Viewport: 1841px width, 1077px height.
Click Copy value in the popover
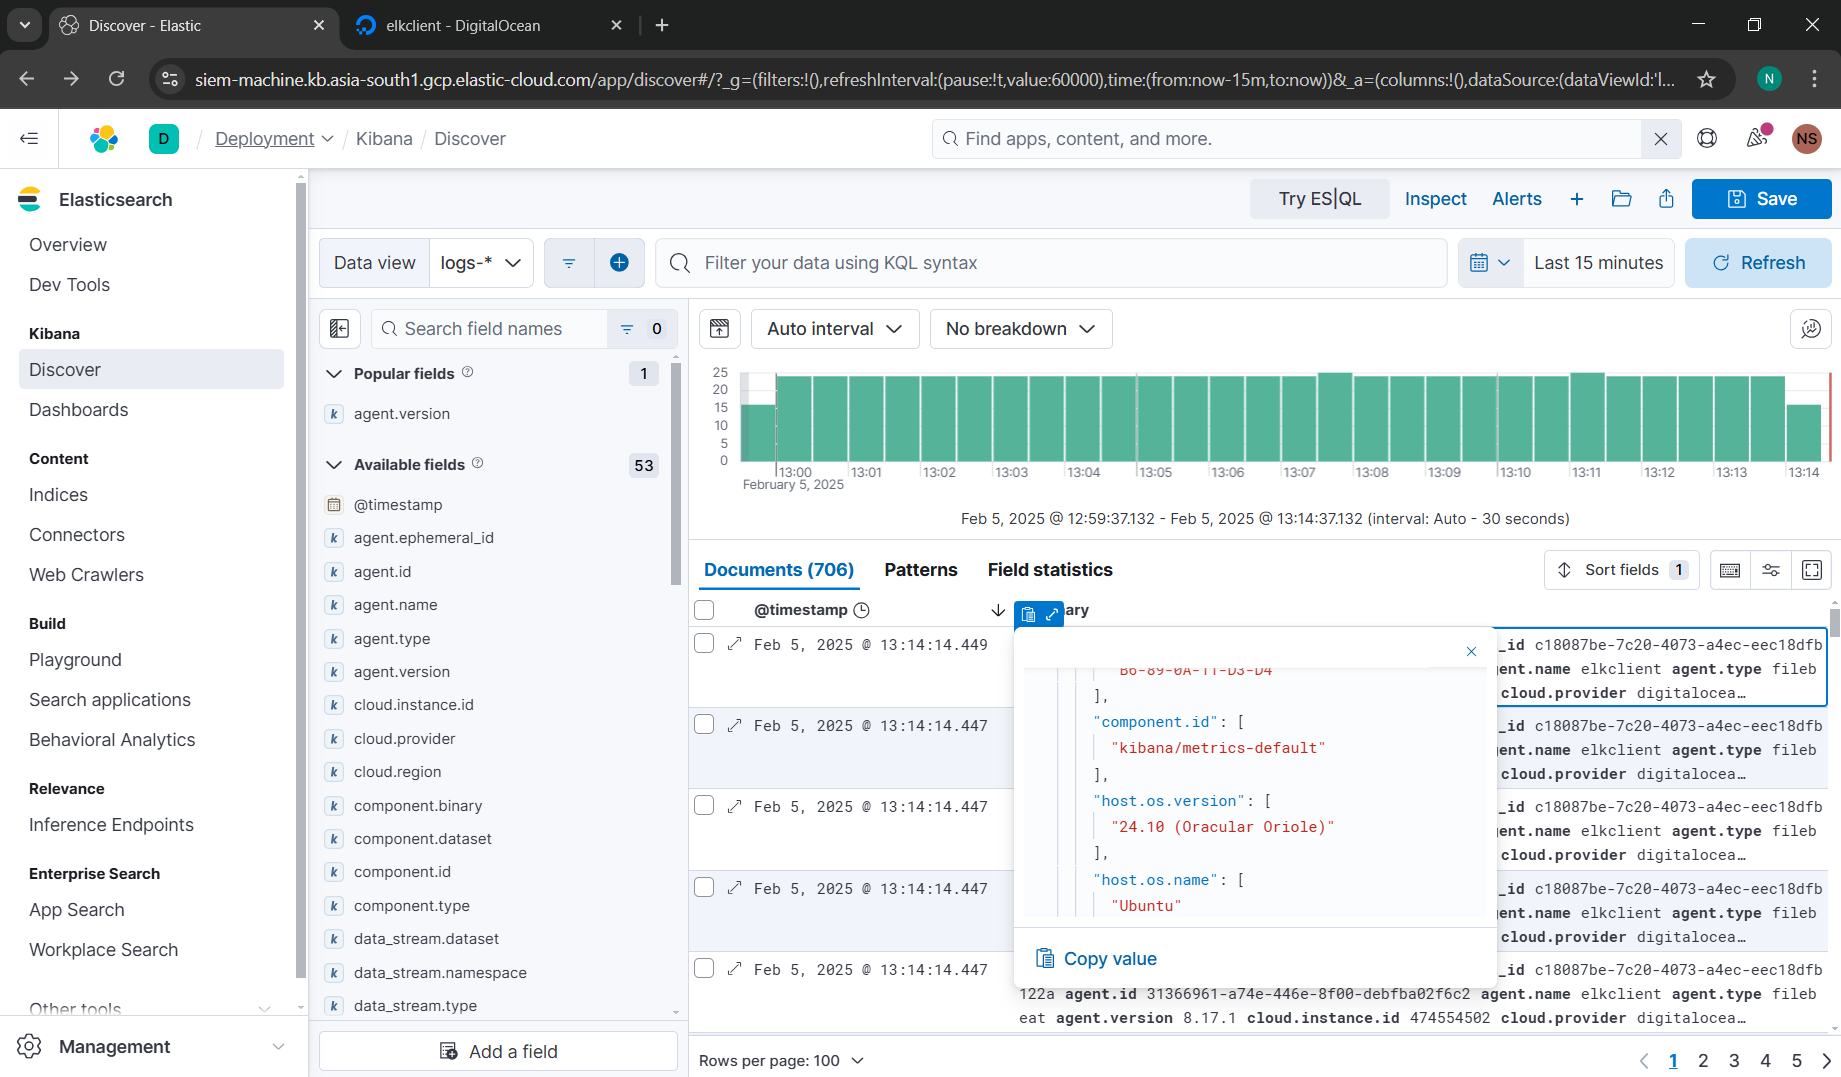tap(1096, 959)
